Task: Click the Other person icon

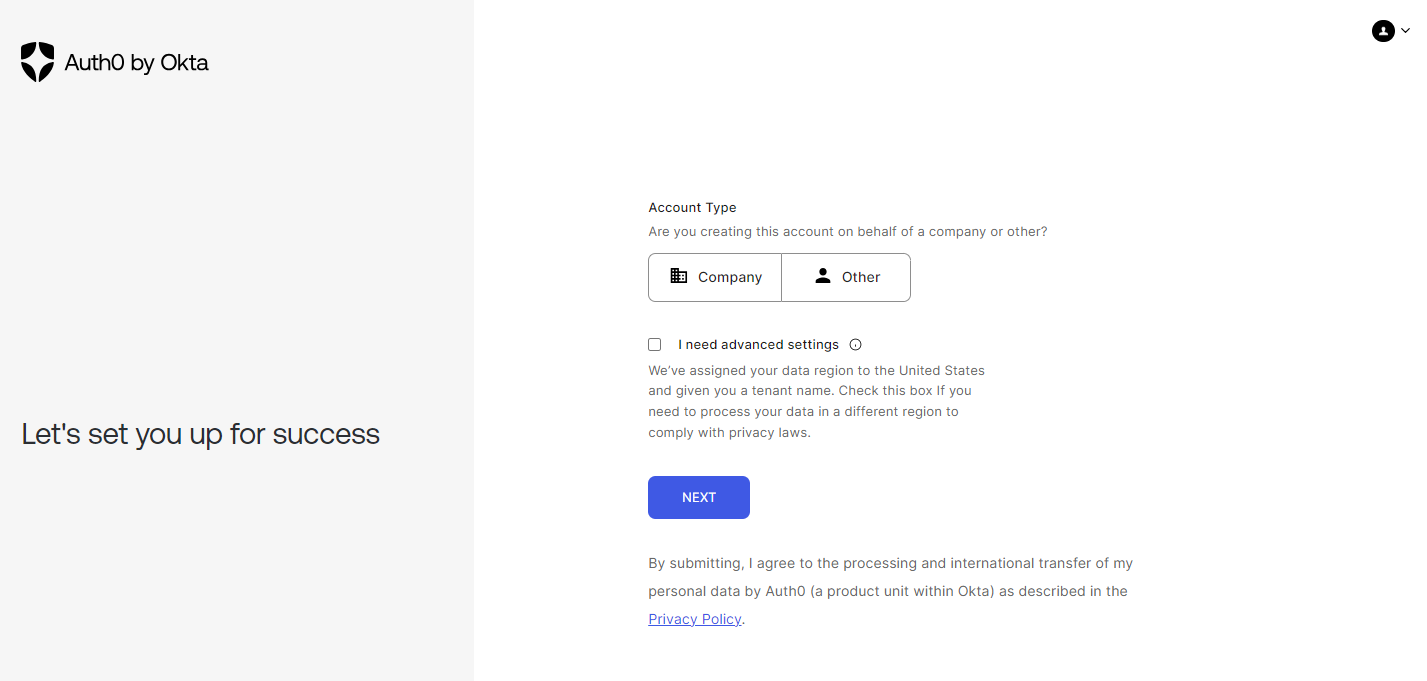Action: coord(823,276)
